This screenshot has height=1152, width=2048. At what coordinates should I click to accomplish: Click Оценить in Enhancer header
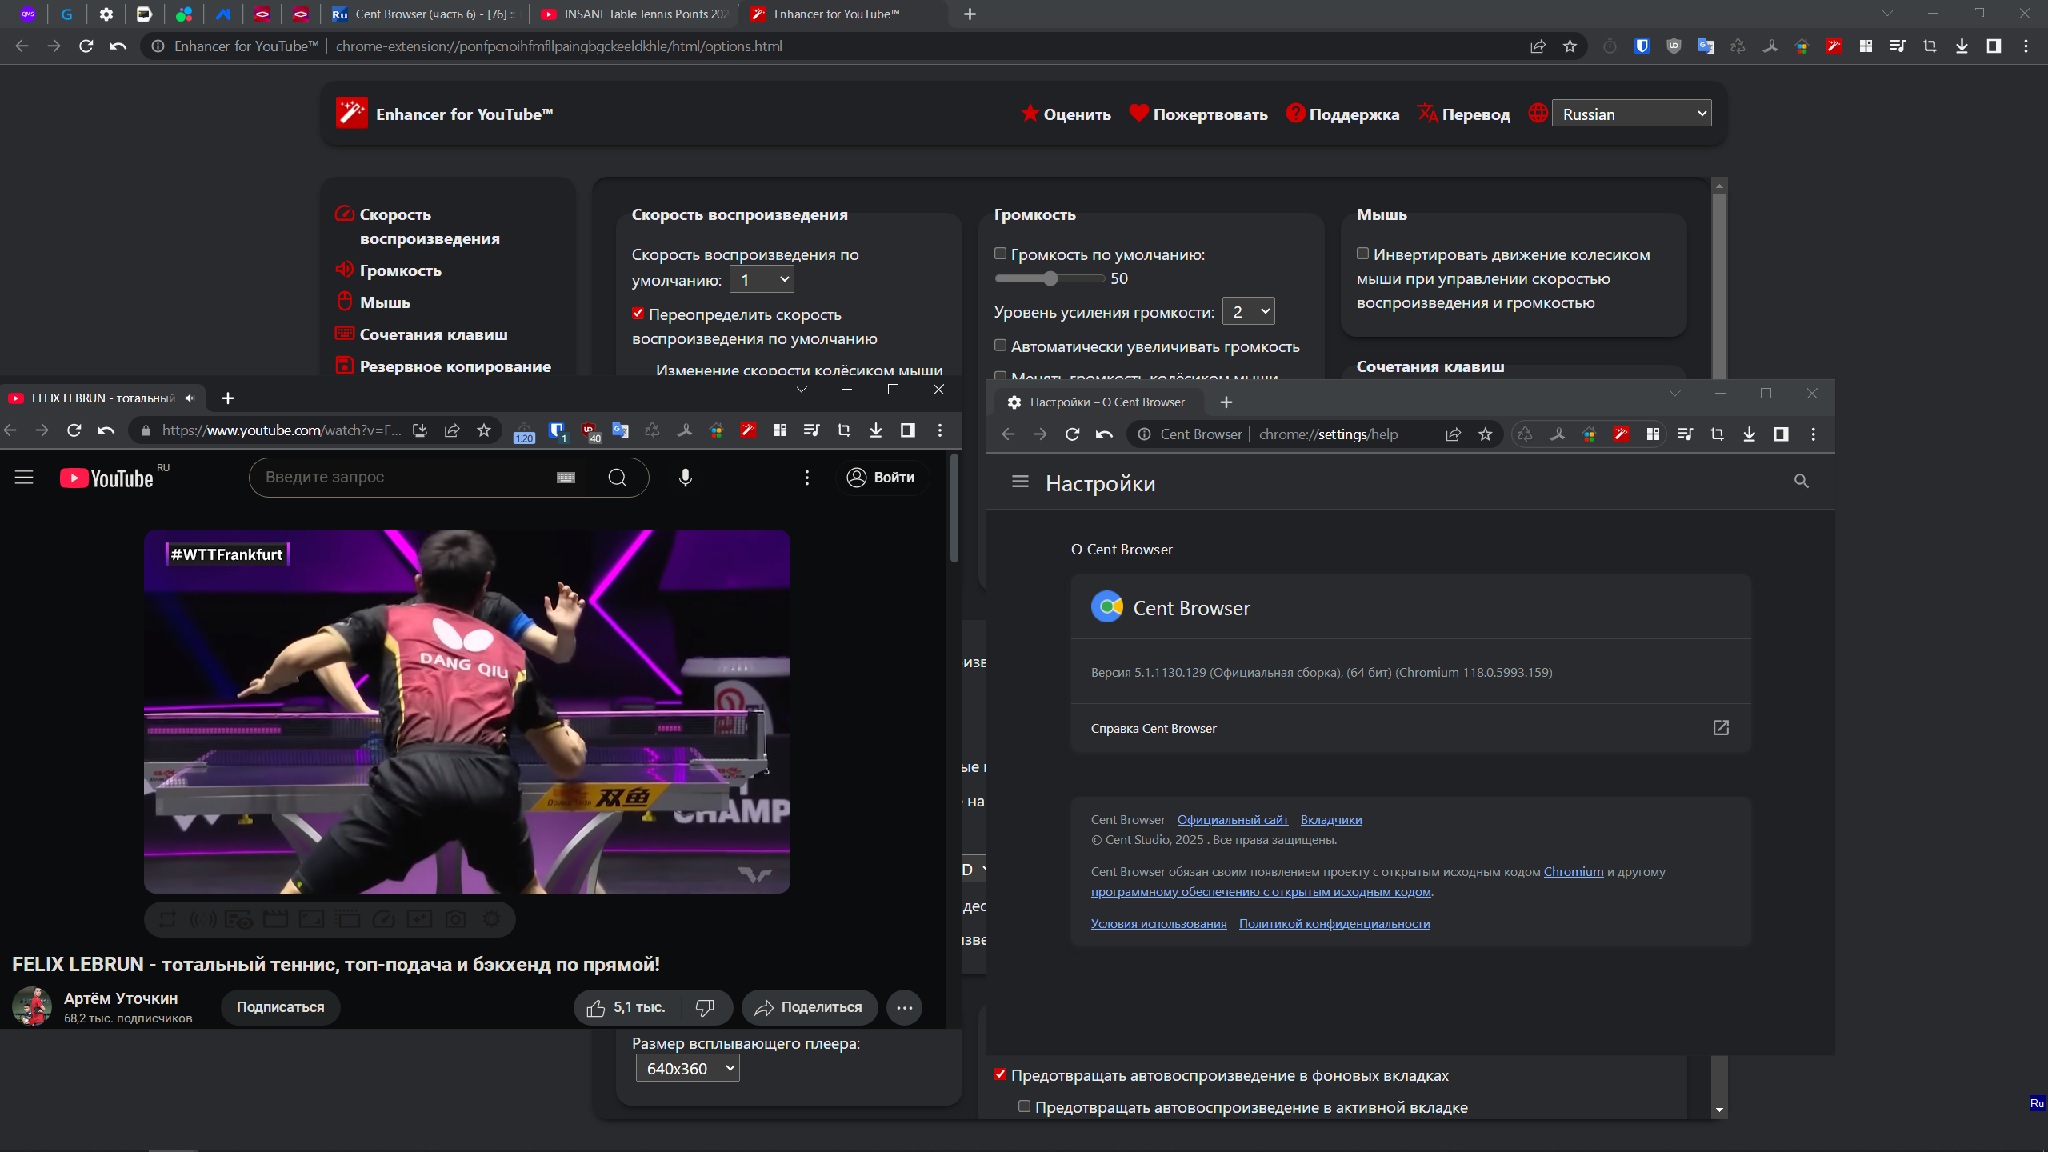coord(1066,114)
